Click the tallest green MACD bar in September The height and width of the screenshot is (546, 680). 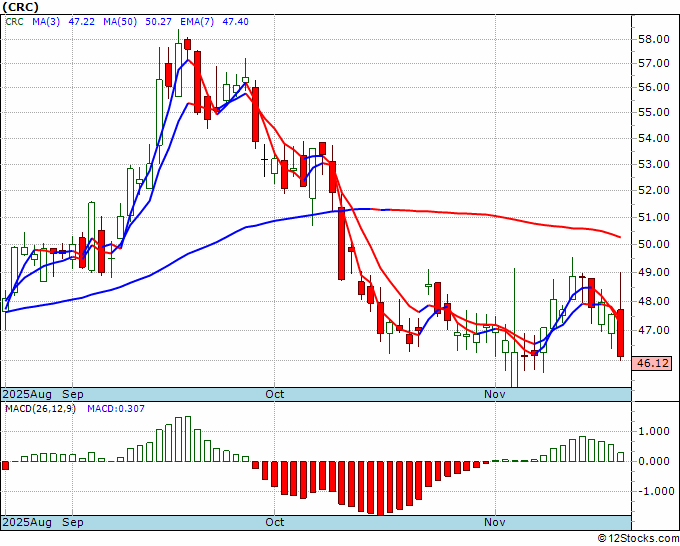coord(188,439)
